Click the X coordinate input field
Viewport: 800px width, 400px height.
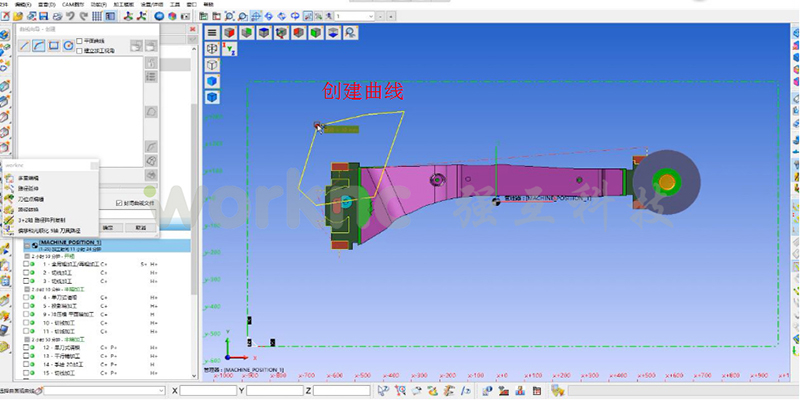pos(207,391)
